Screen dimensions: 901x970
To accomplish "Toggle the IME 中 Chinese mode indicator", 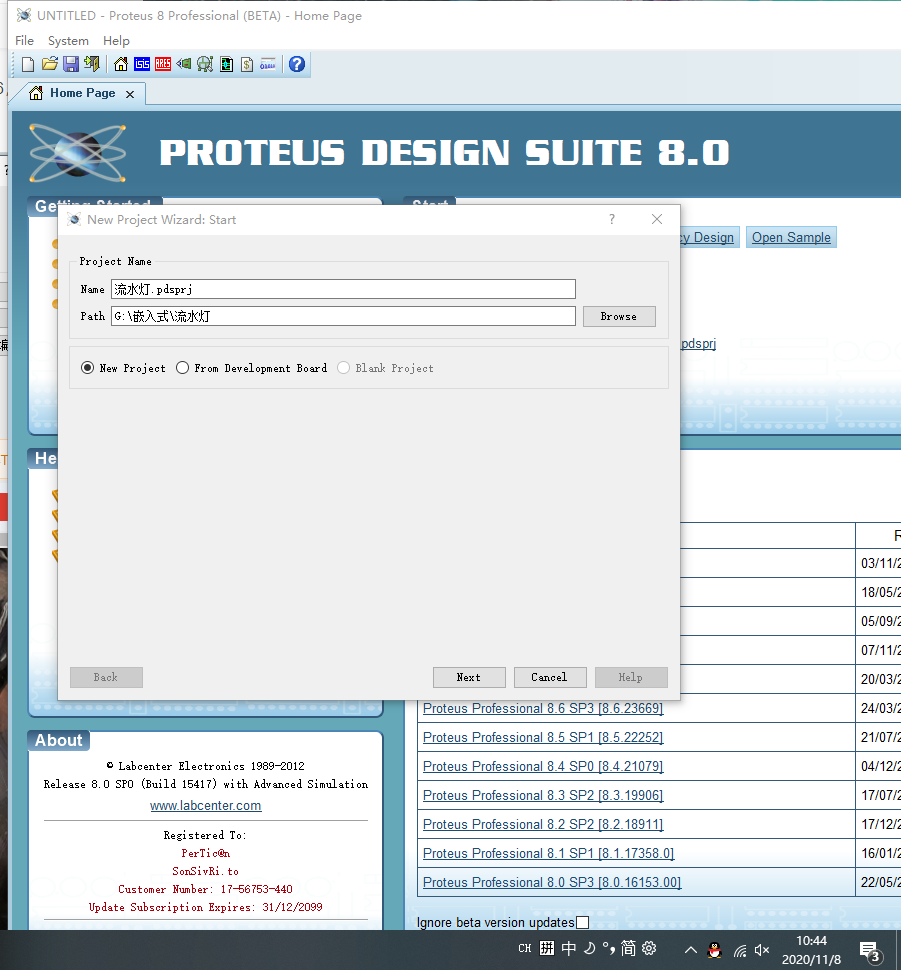I will pos(569,948).
